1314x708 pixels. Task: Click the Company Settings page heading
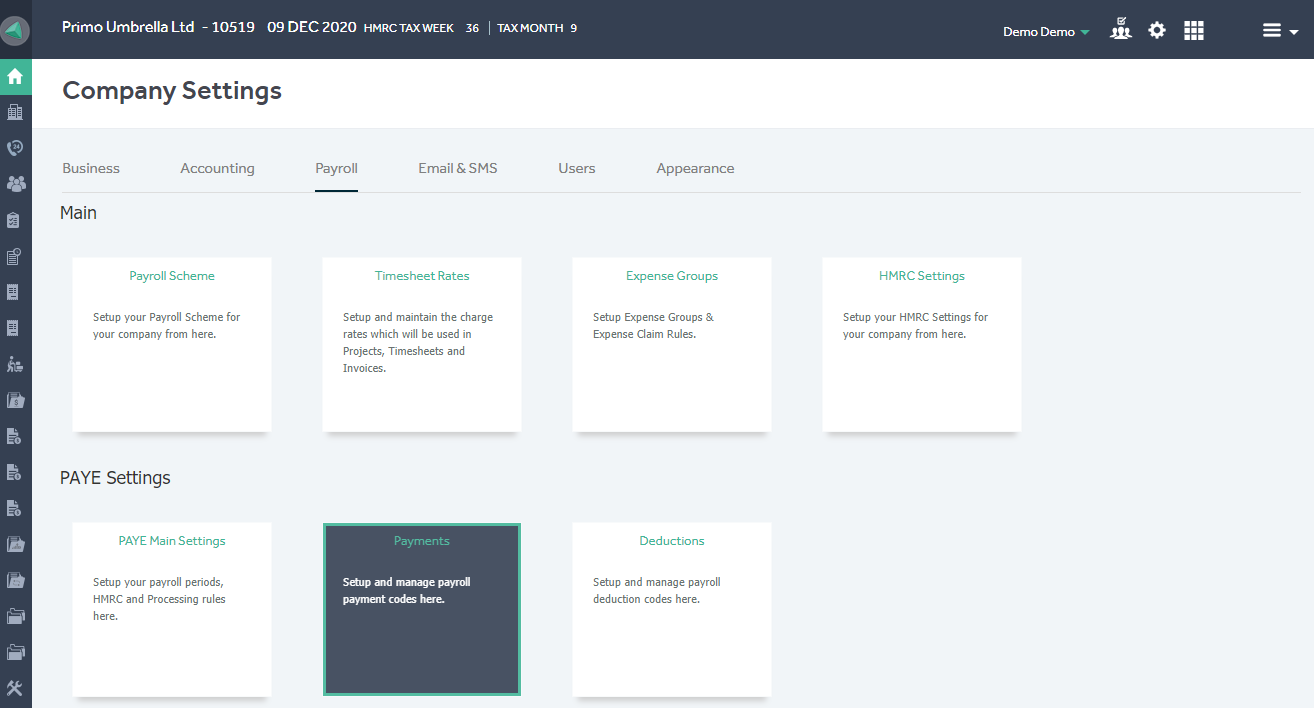coord(172,91)
